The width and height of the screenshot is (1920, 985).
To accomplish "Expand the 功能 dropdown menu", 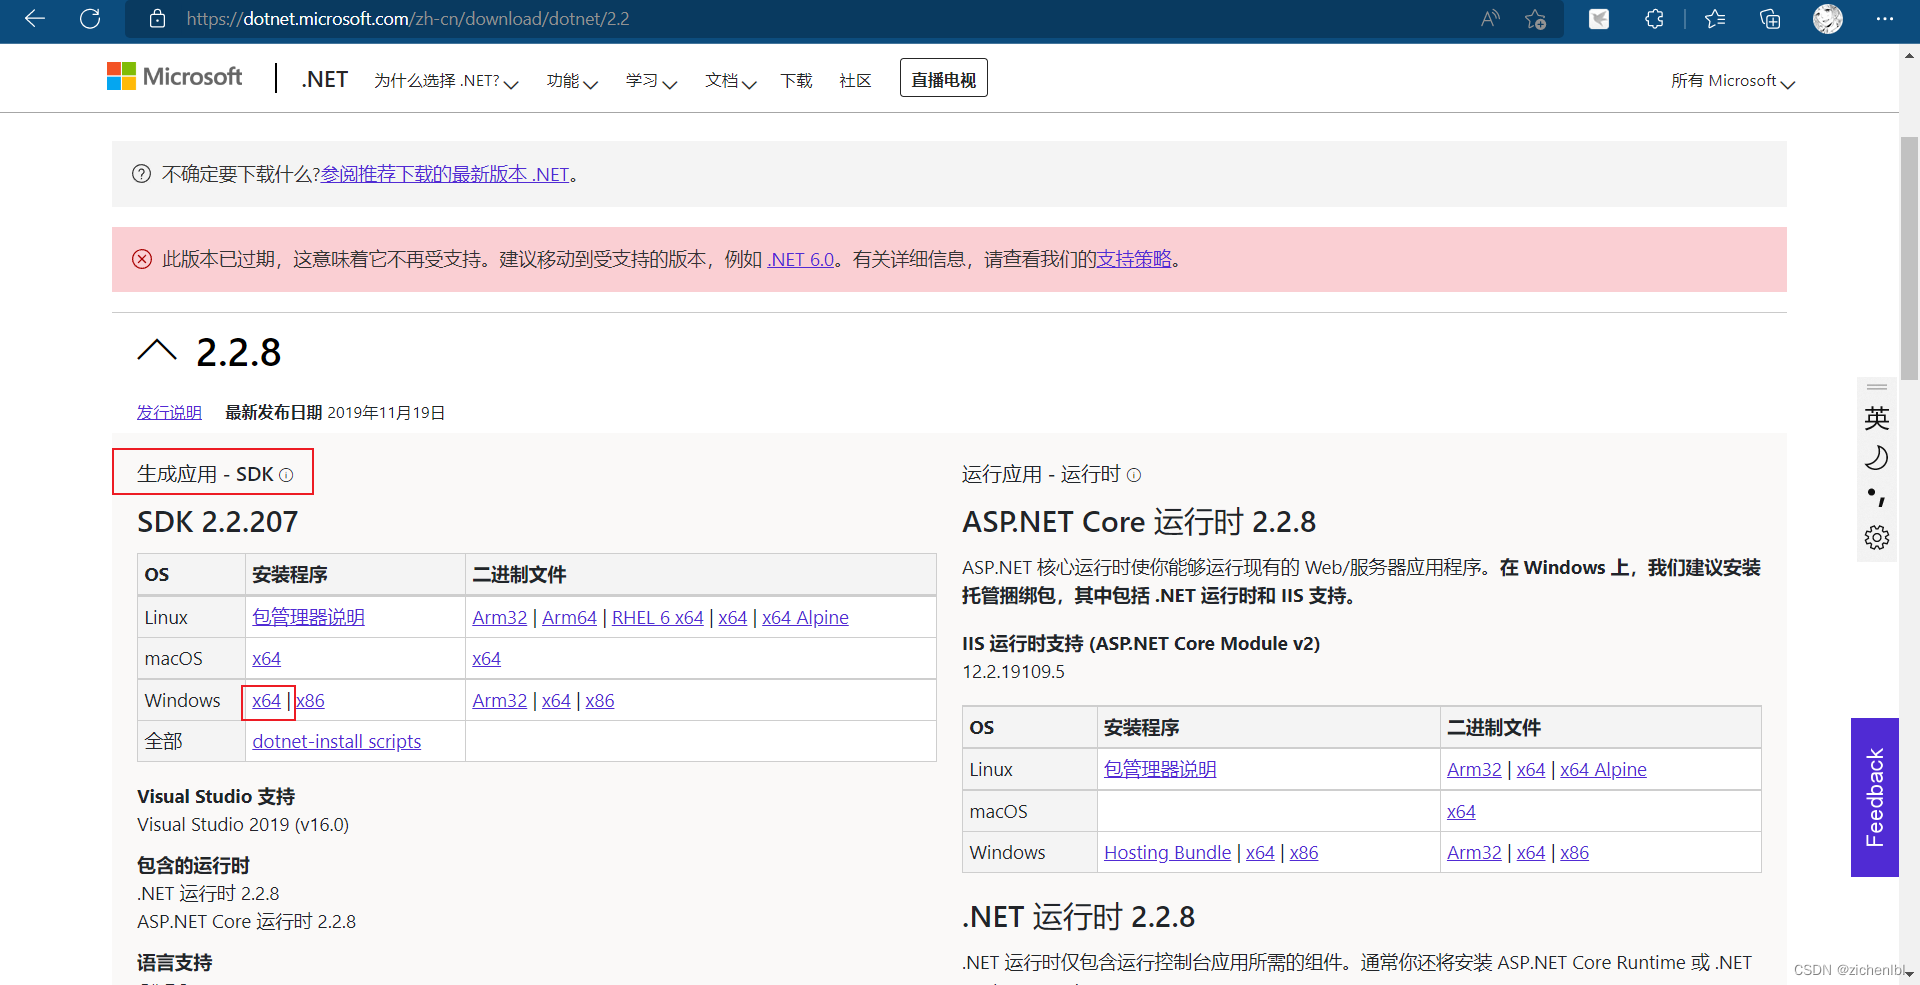I will coord(572,81).
